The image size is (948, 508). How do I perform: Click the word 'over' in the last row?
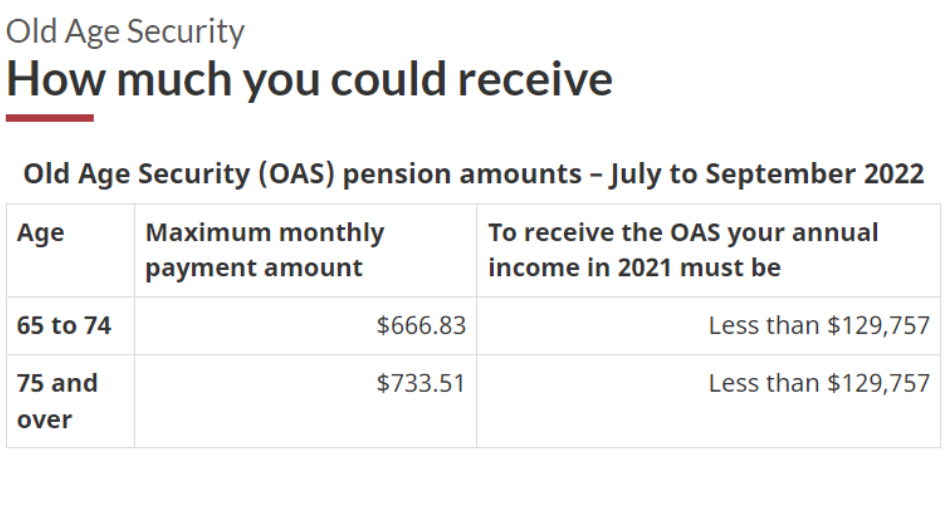pos(44,419)
